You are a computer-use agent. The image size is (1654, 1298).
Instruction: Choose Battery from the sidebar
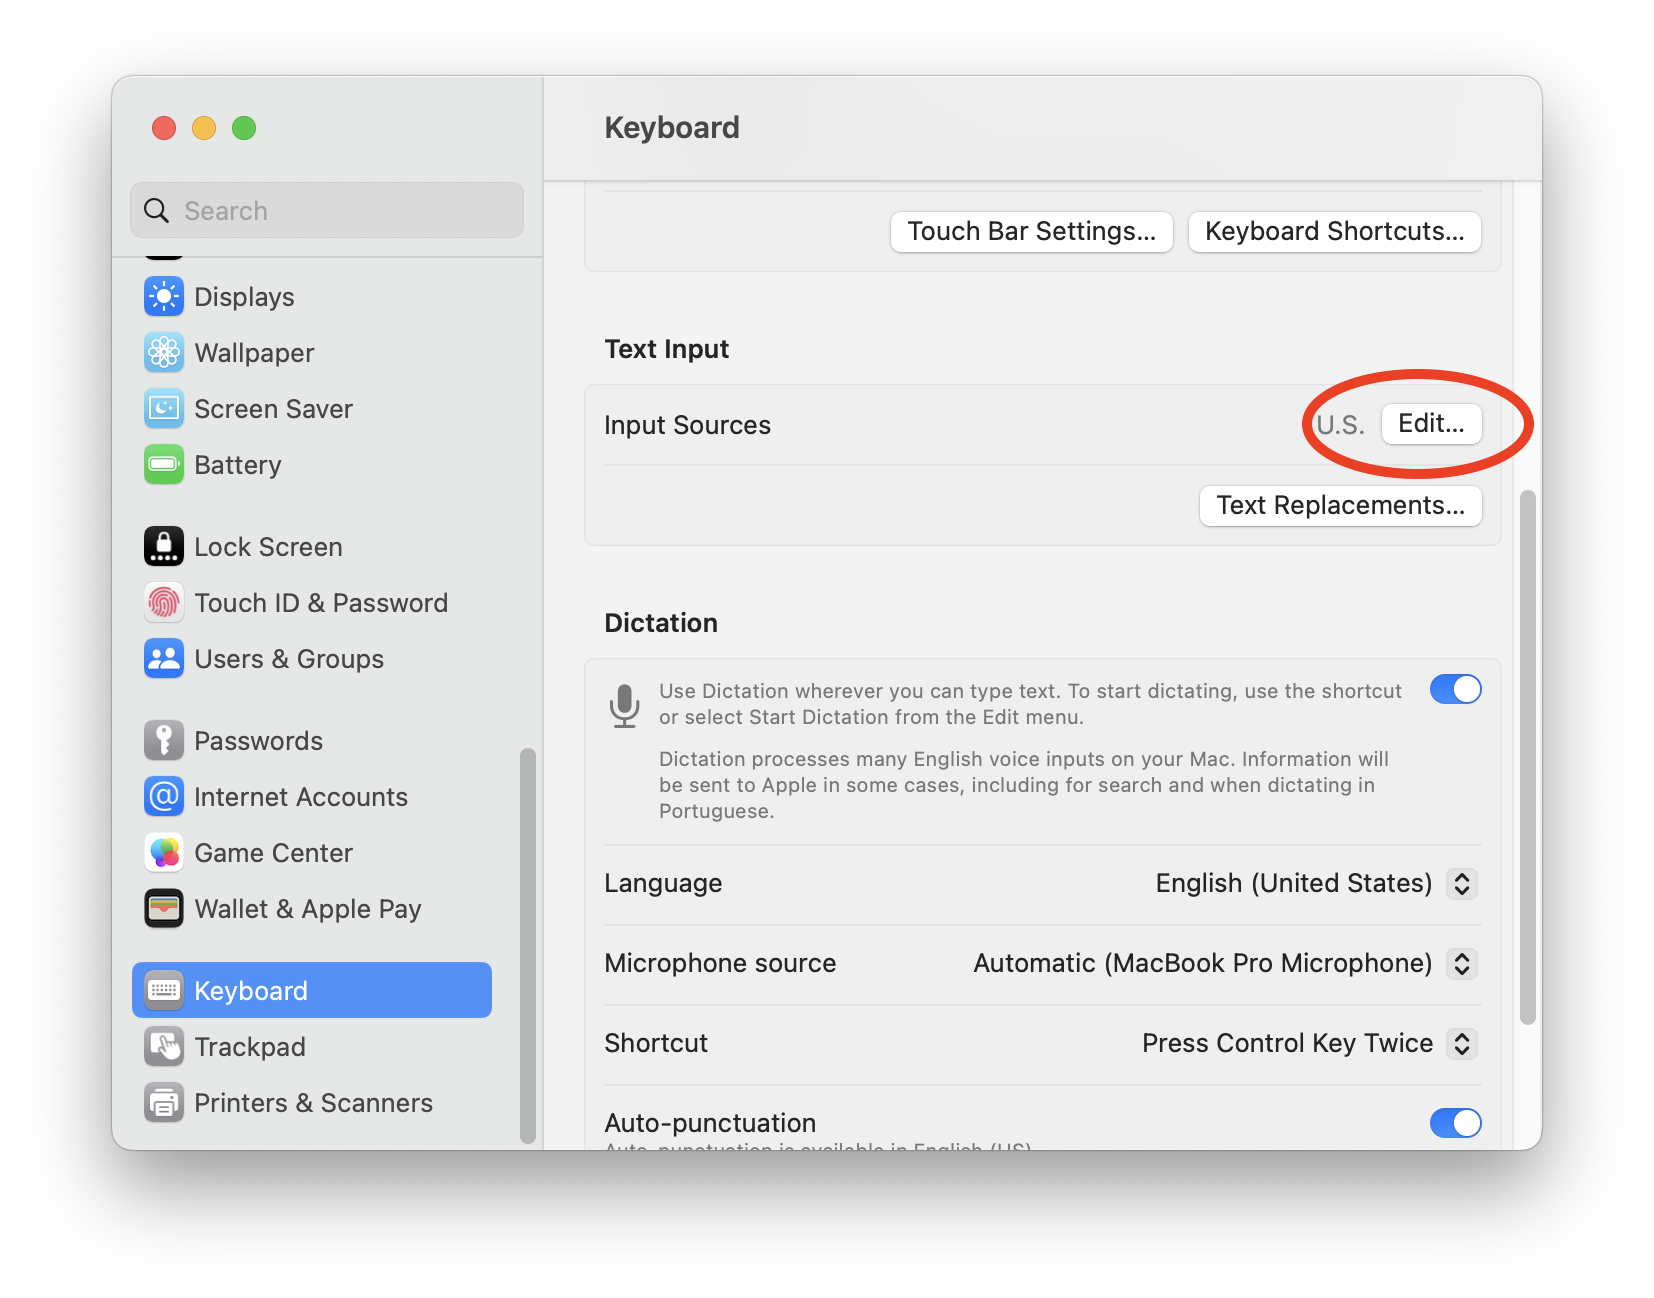pyautogui.click(x=312, y=465)
